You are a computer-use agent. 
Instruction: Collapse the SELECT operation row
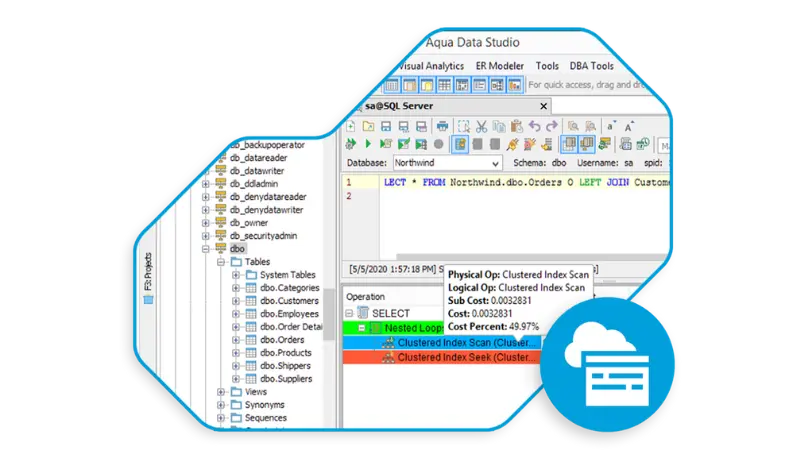pyautogui.click(x=349, y=313)
